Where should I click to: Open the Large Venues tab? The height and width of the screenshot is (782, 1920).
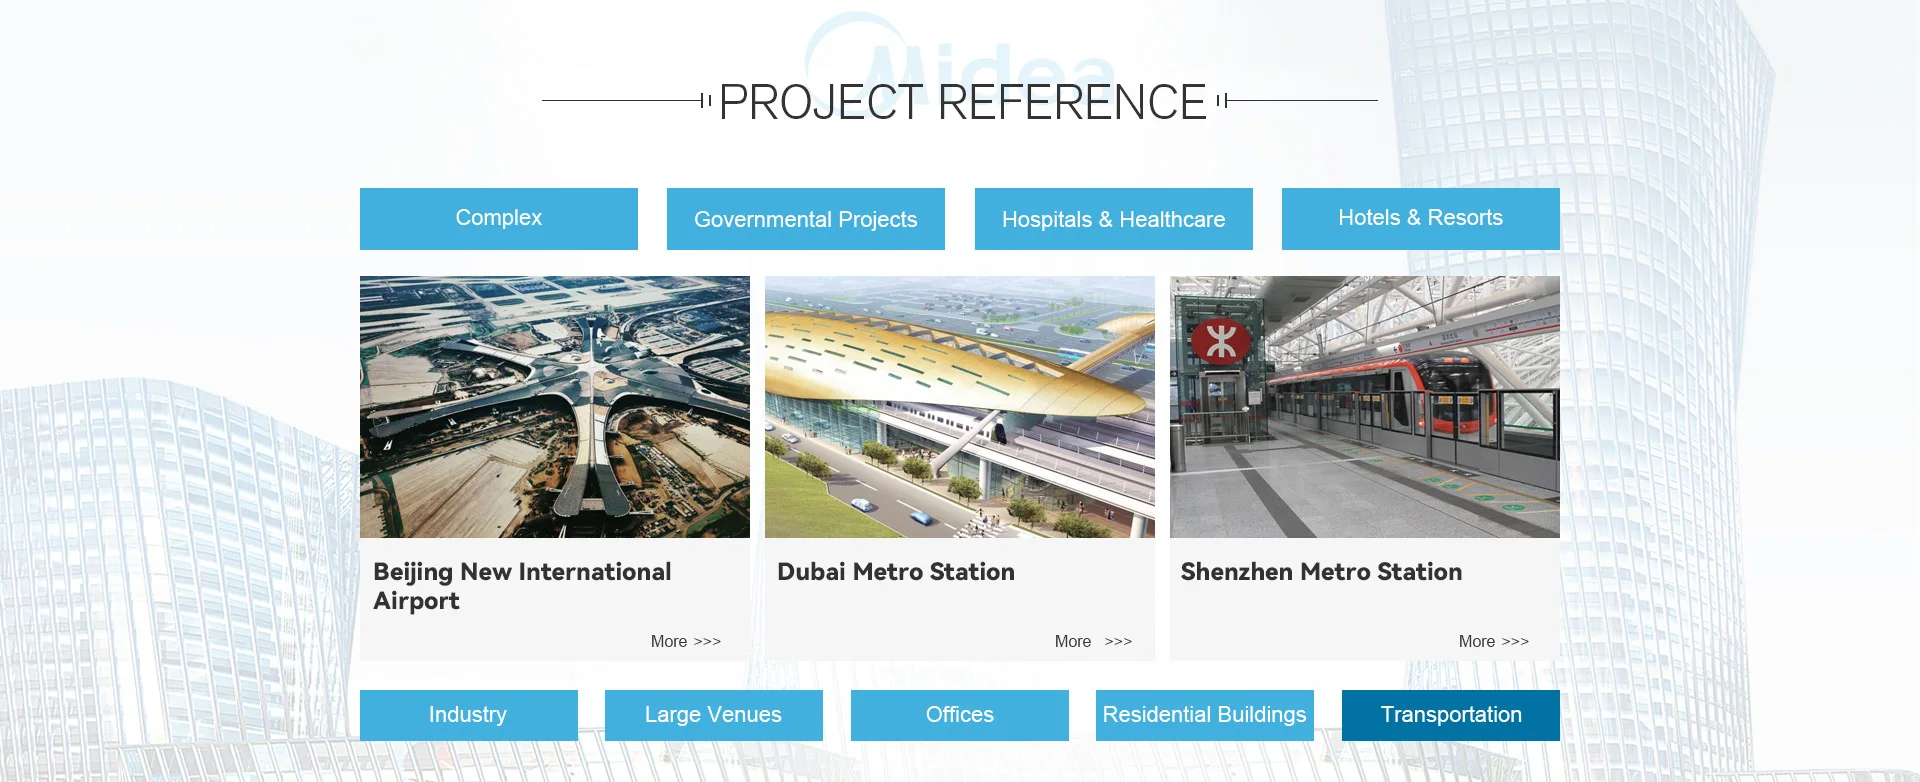pyautogui.click(x=713, y=715)
